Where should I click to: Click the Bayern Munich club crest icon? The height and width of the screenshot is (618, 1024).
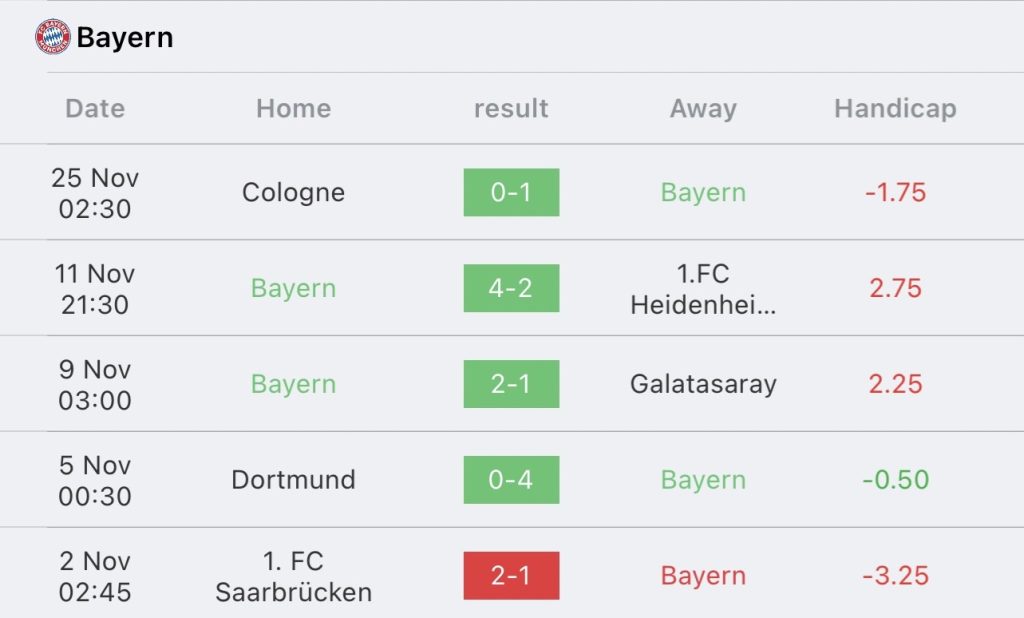pyautogui.click(x=53, y=37)
